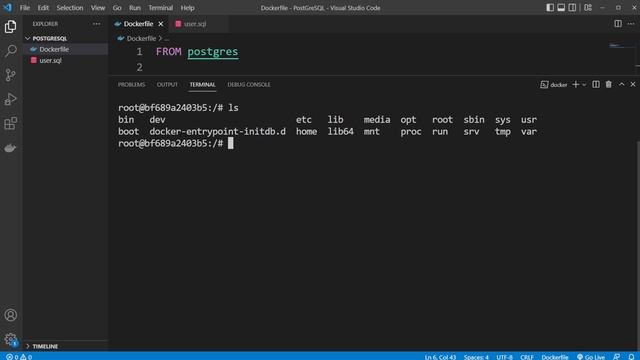Image resolution: width=640 pixels, height=360 pixels.
Task: Click Spaces: 4 indentation in status bar
Action: coord(476,357)
